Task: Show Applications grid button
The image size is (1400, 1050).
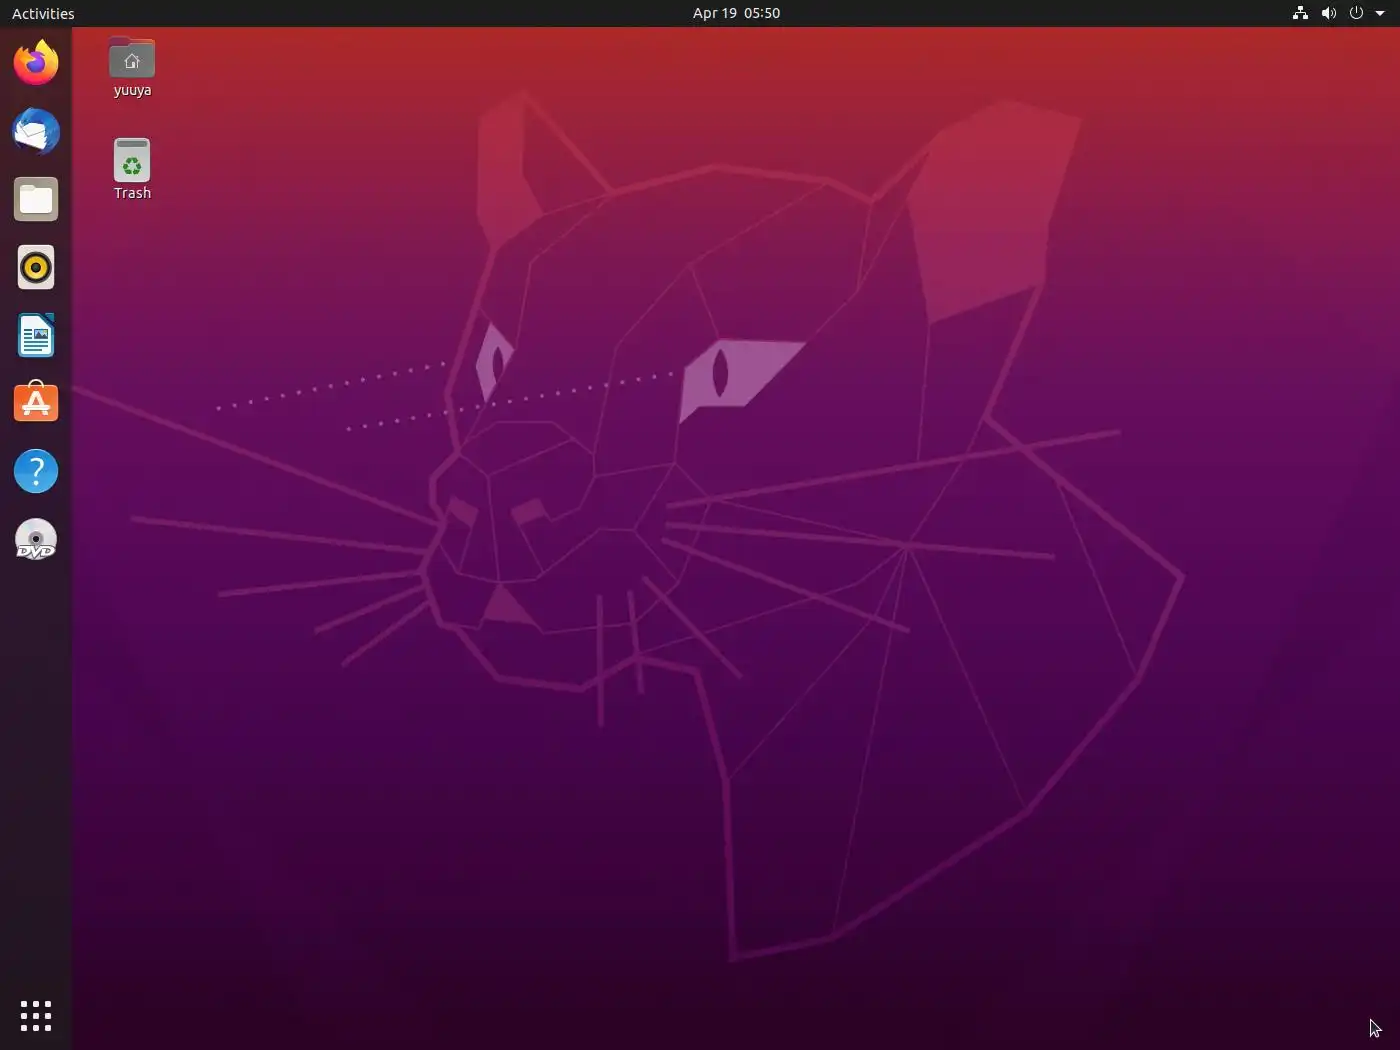Action: click(36, 1016)
